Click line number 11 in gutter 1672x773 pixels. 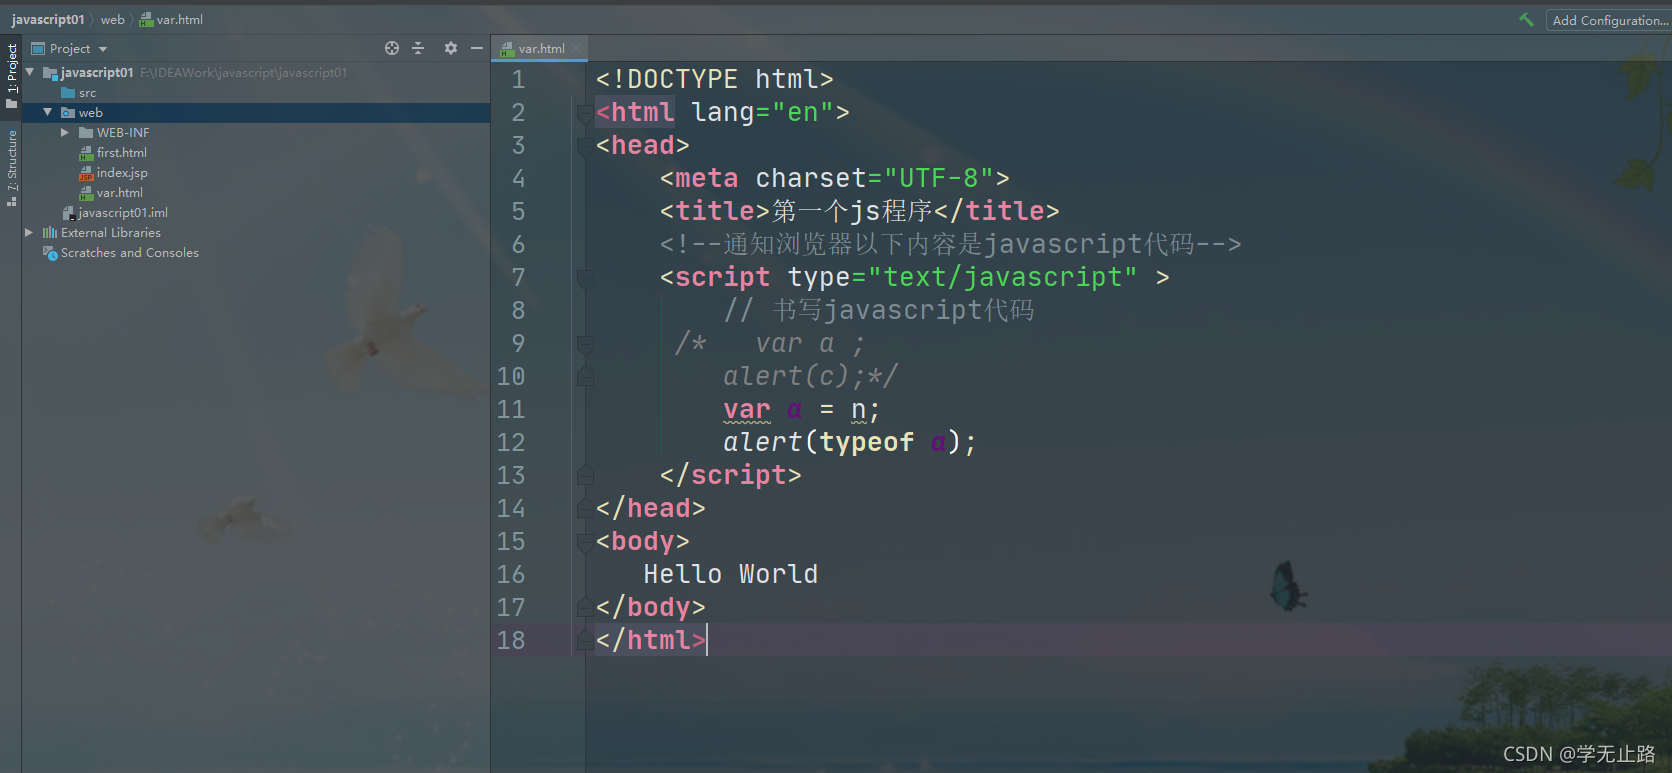tap(511, 409)
